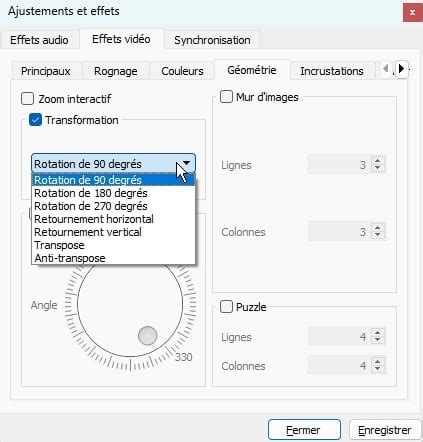Enable the Zoom interactif checkbox
The width and height of the screenshot is (423, 442).
point(27,99)
